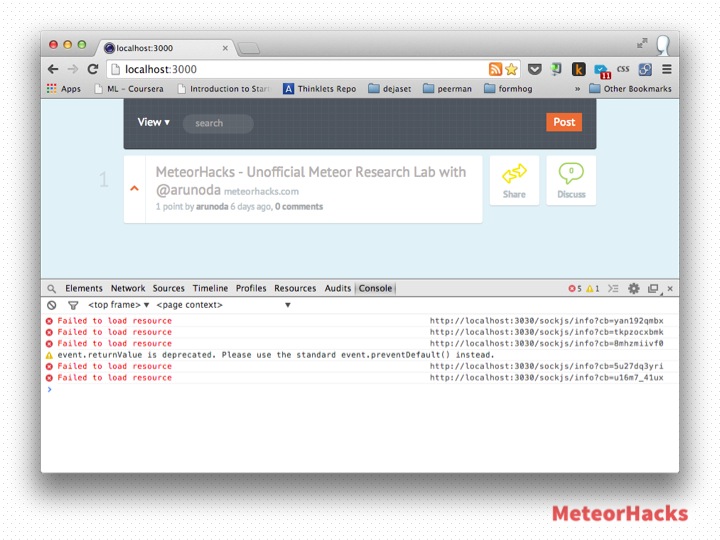Image resolution: width=720 pixels, height=540 pixels.
Task: Click the yellow warning count indicator
Action: [592, 289]
